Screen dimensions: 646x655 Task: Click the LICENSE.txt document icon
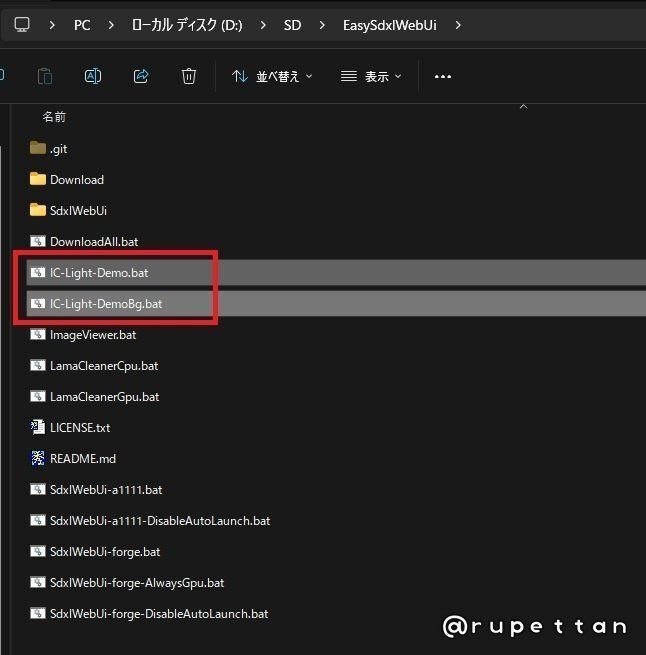[x=38, y=427]
